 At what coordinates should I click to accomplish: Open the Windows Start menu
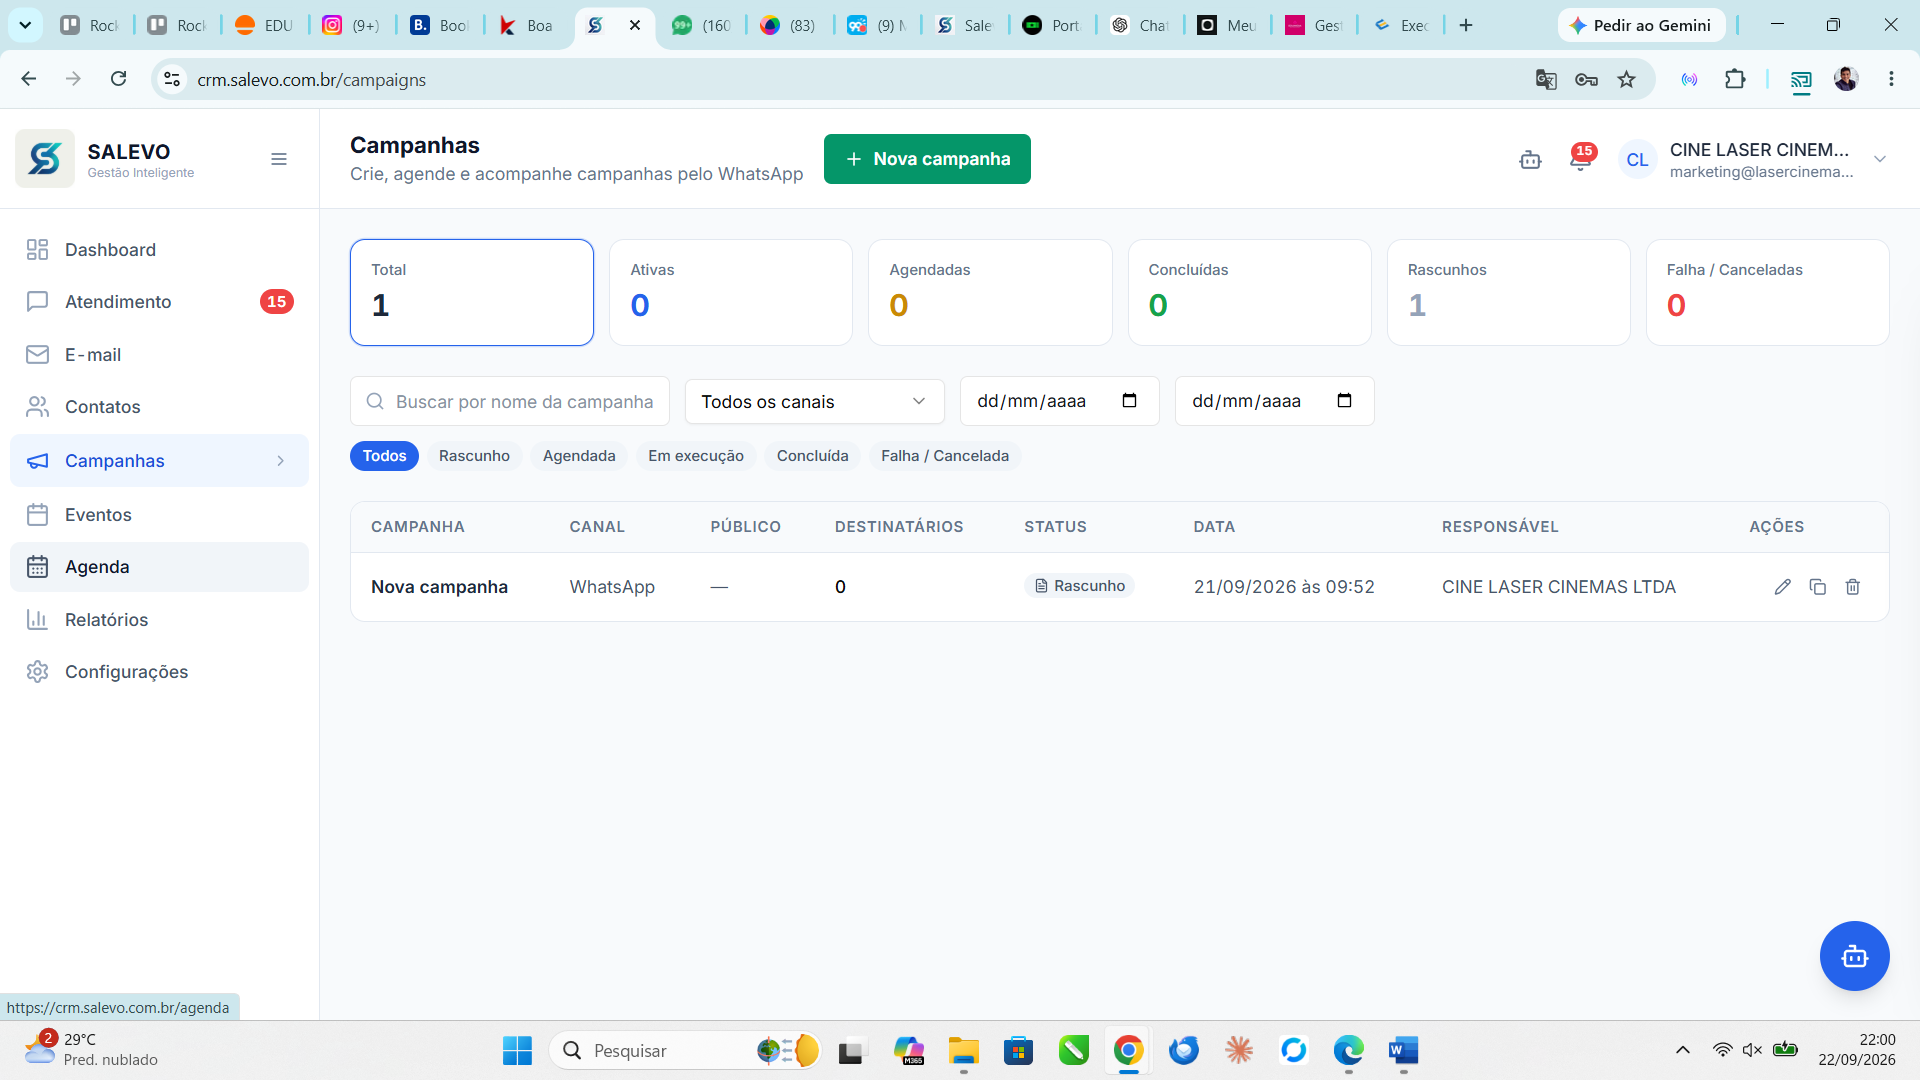pos(517,1050)
